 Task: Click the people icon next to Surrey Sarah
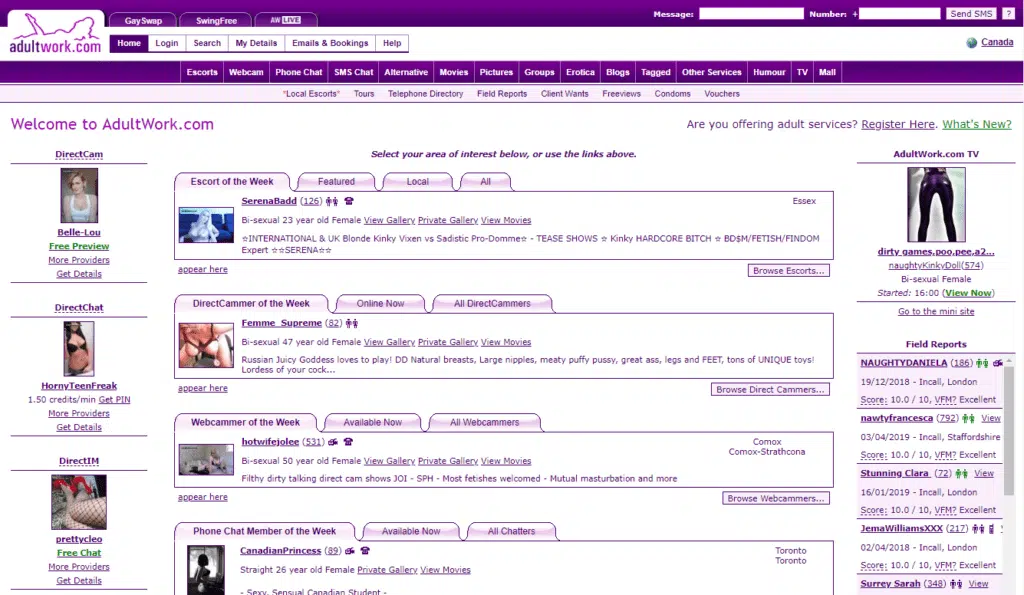[955, 584]
